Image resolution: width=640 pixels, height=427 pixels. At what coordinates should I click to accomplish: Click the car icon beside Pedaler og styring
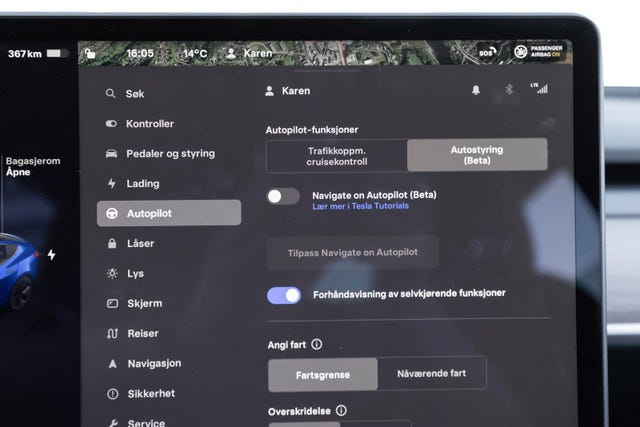coord(111,153)
